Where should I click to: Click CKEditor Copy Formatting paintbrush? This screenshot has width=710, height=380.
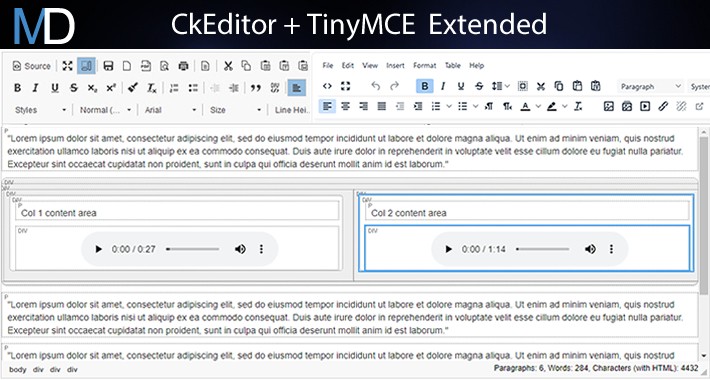(x=133, y=88)
